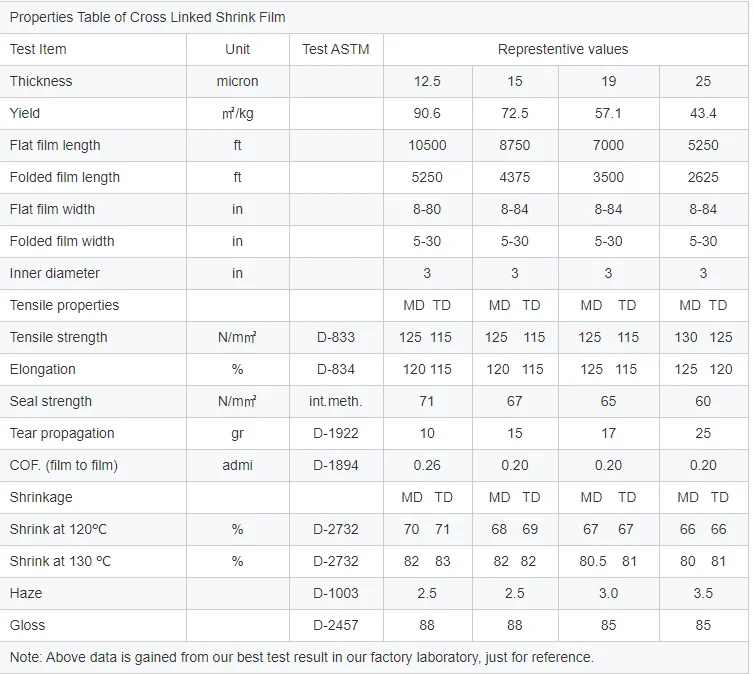The height and width of the screenshot is (674, 753).
Task: Select the D-834 elongation test cell
Action: point(335,369)
